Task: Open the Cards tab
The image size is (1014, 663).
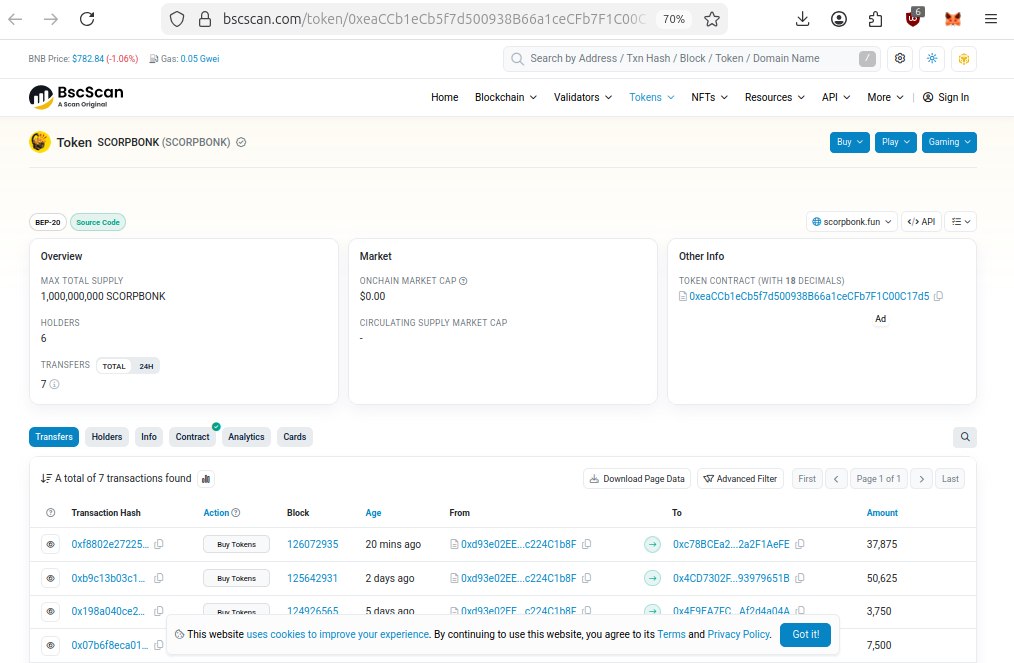Action: pos(294,437)
